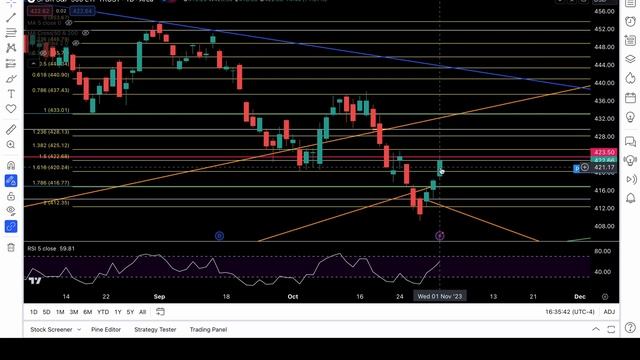The image size is (640, 360).
Task: Open the notifications bell
Action: (x=630, y=198)
